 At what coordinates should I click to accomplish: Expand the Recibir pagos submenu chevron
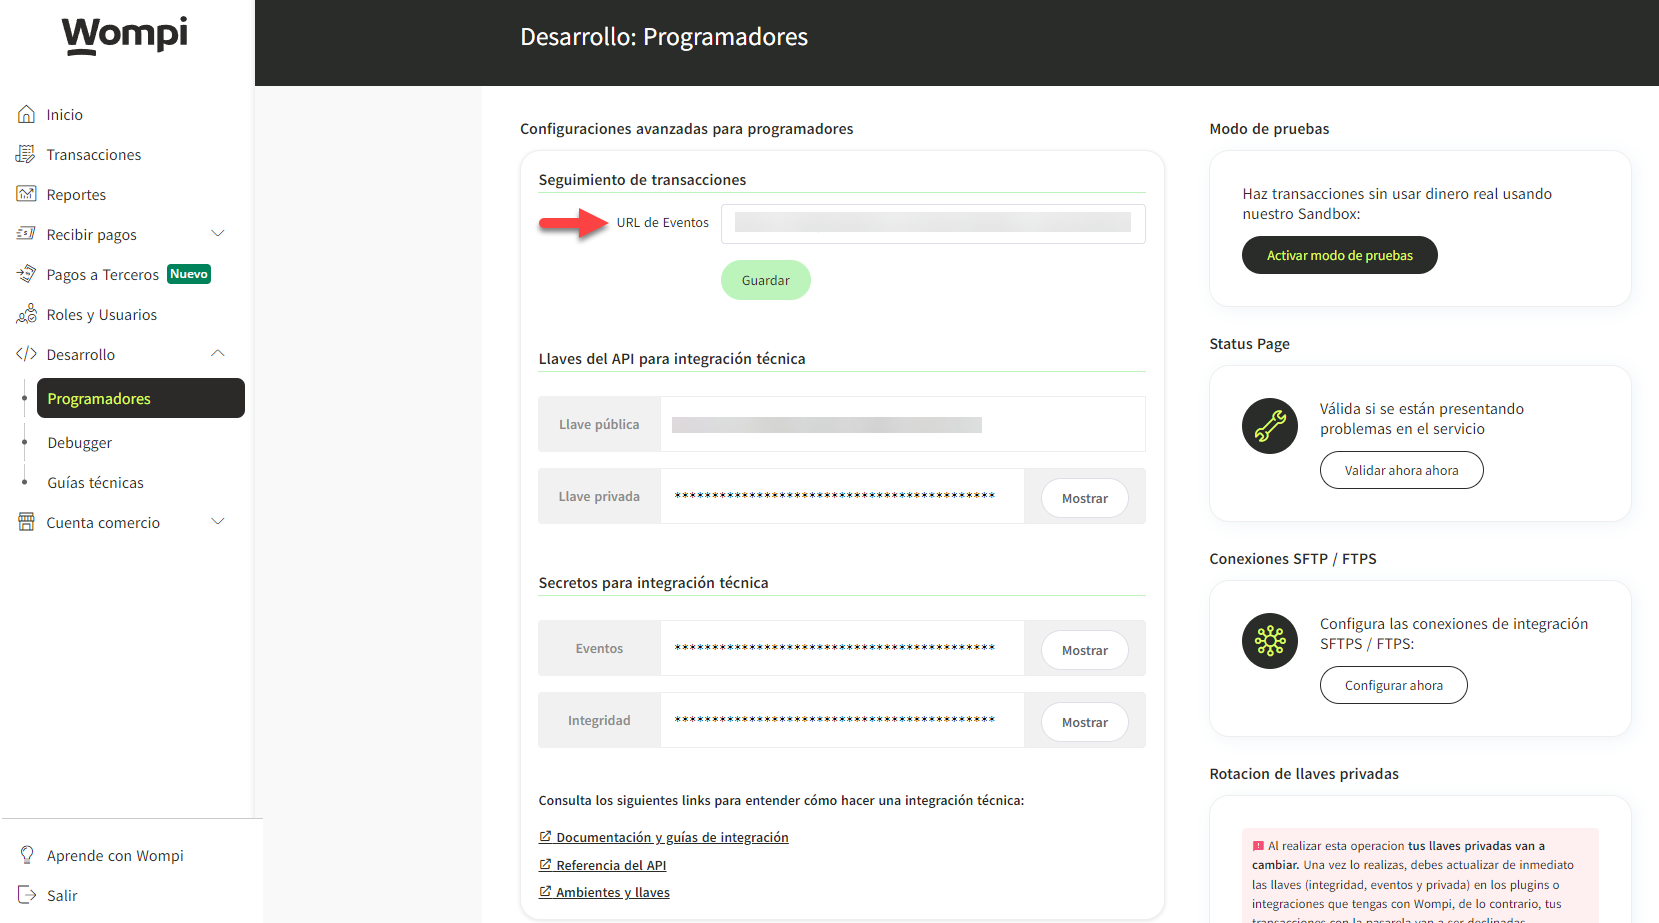218,234
